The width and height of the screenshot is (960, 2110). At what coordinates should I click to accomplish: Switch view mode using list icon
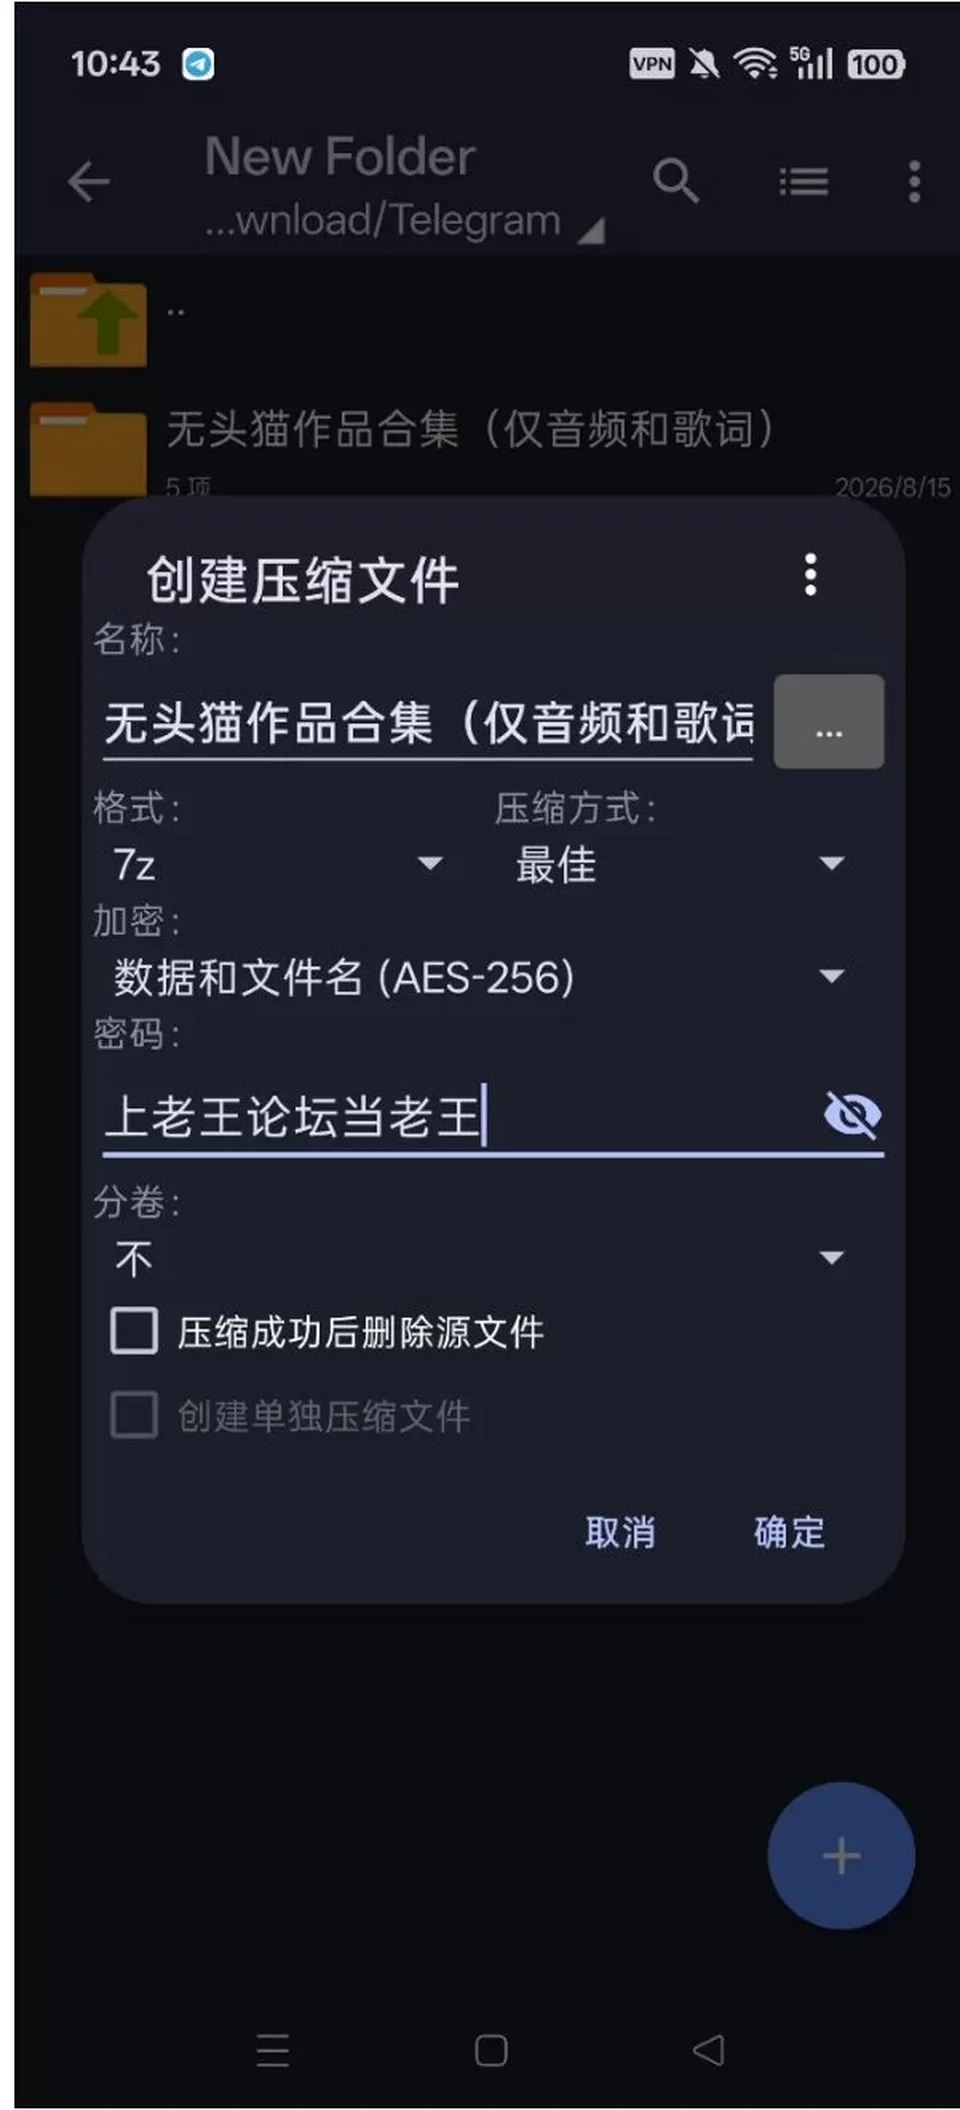[x=804, y=182]
